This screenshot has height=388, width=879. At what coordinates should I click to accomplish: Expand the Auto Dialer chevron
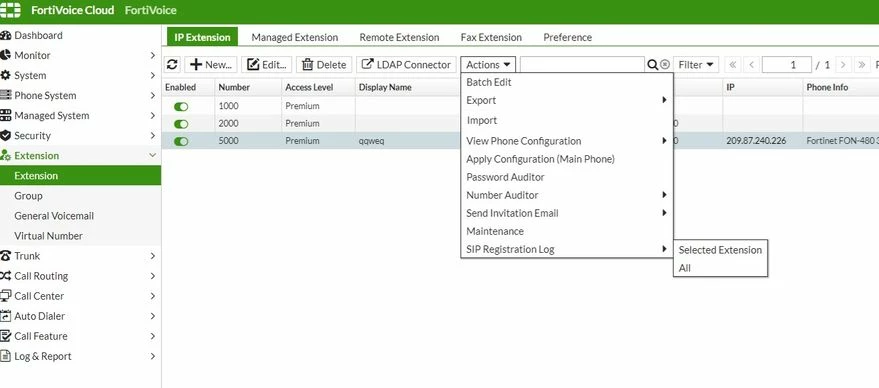[152, 316]
